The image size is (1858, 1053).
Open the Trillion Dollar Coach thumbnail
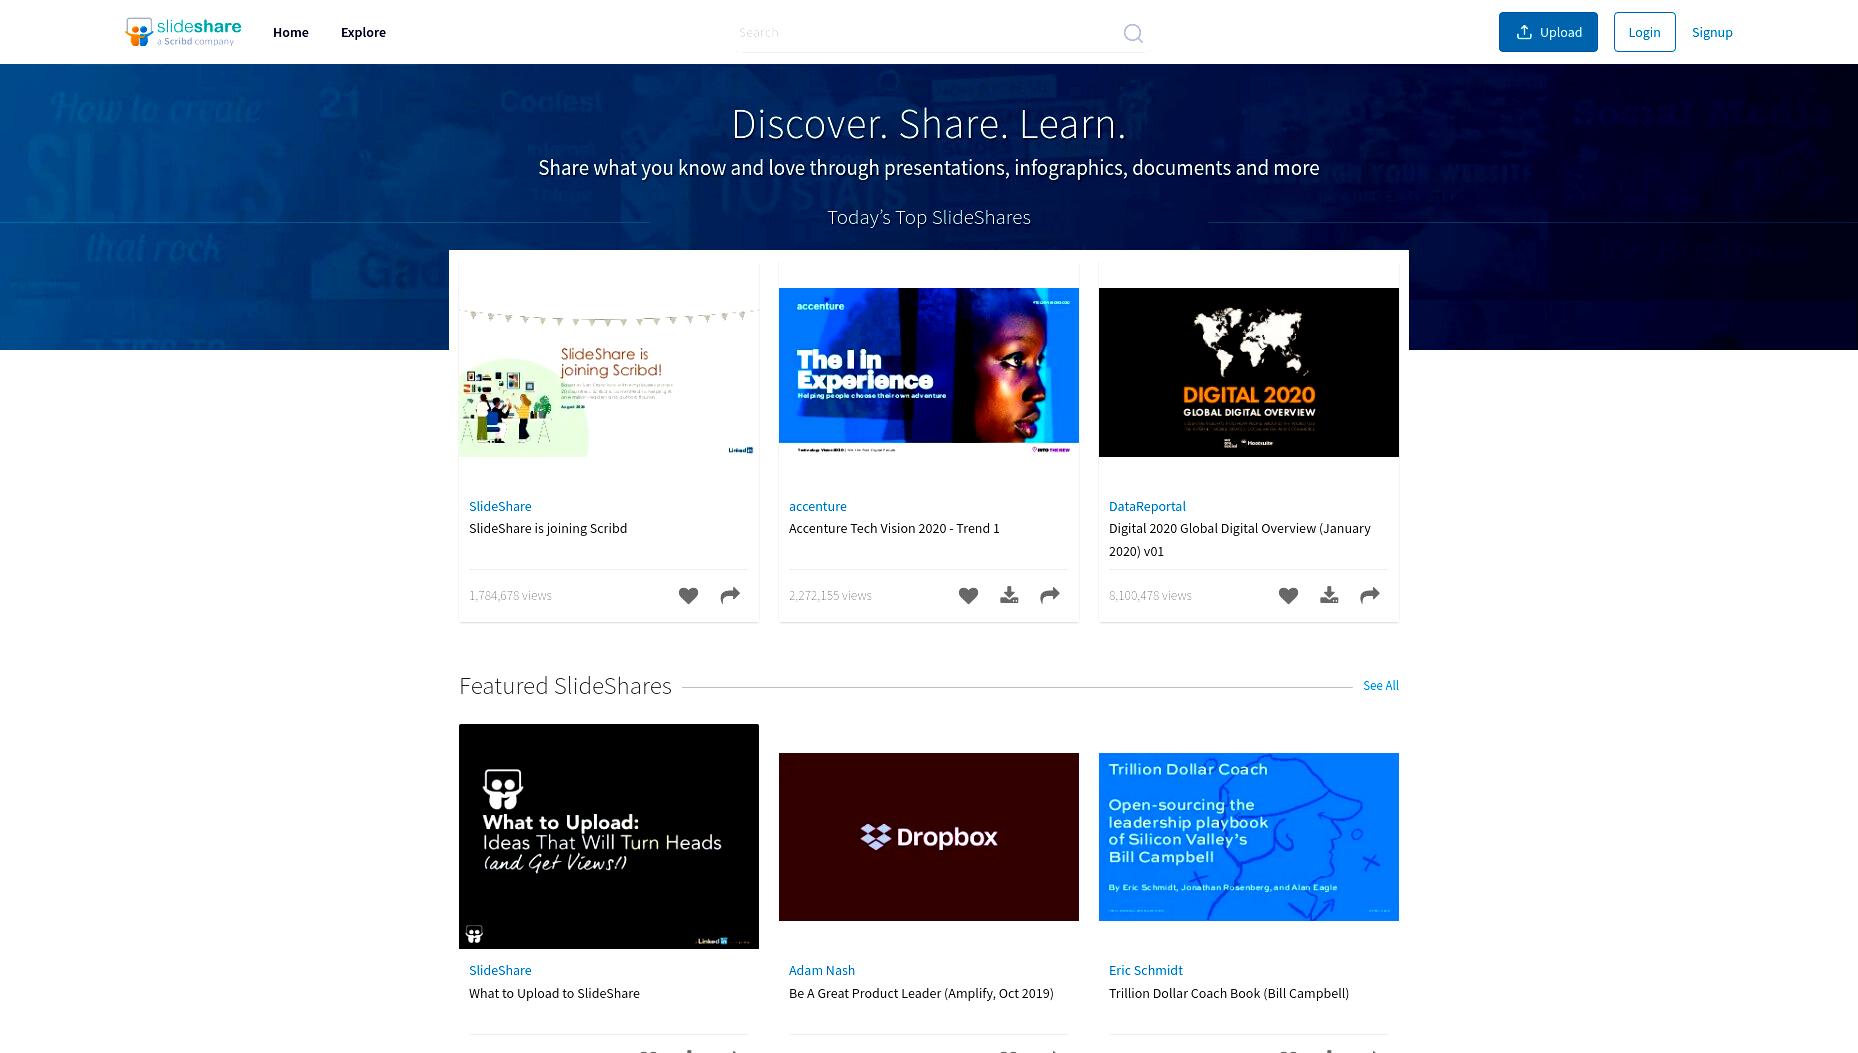coord(1249,837)
